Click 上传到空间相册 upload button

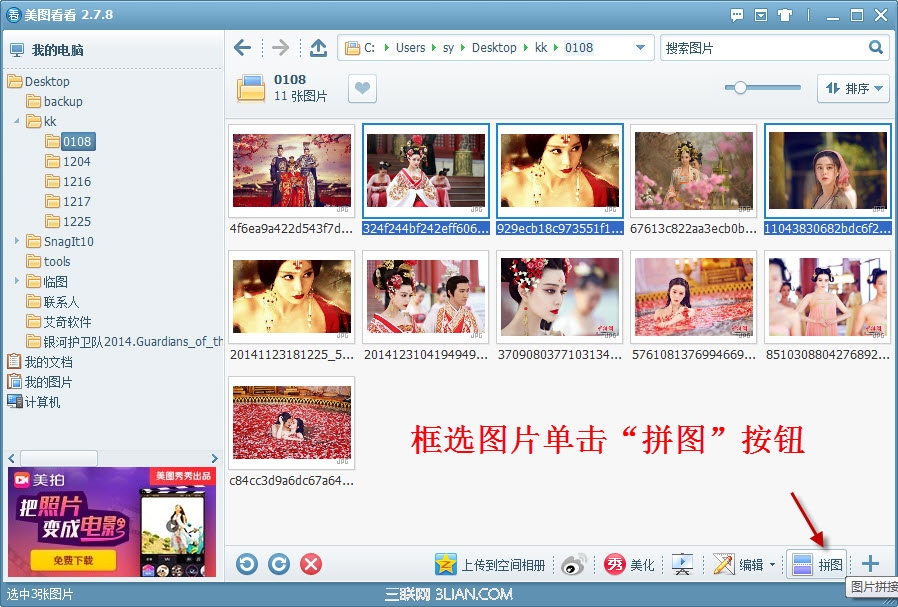tap(490, 565)
